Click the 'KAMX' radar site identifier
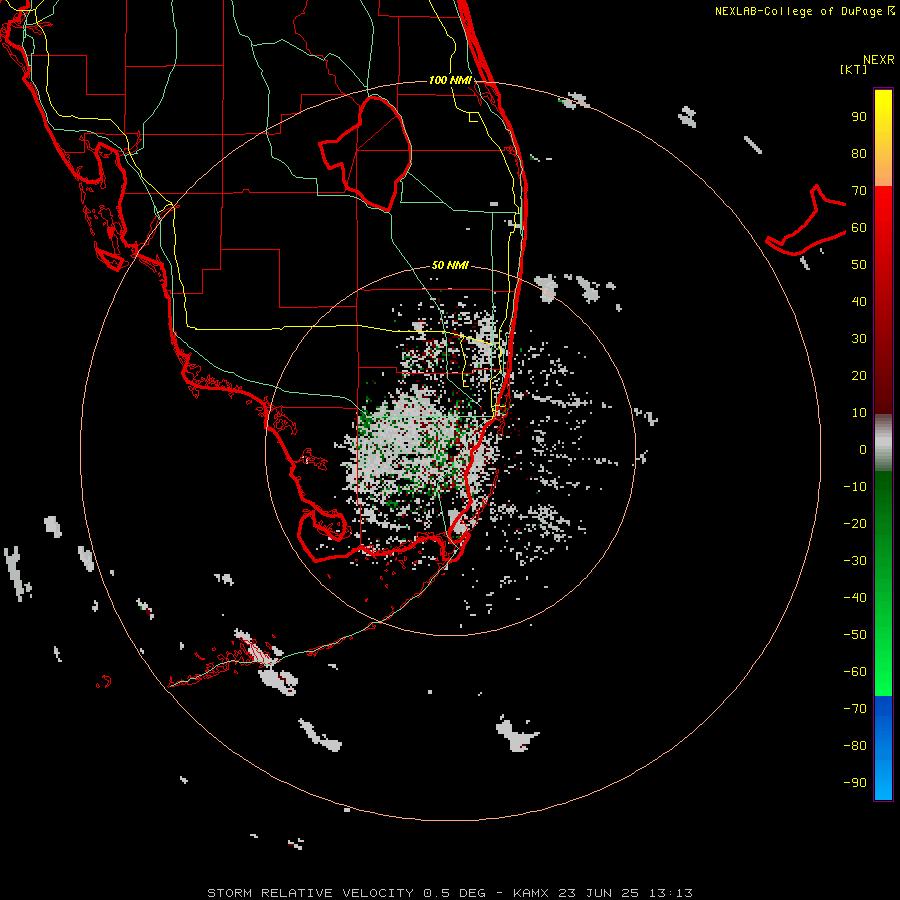This screenshot has height=900, width=900. [531, 893]
